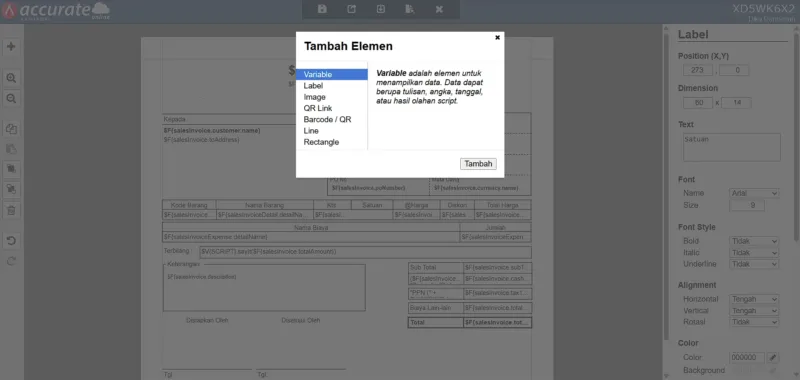800x380 pixels.
Task: Click the add element plus icon in left sidebar
Action: [x=11, y=46]
